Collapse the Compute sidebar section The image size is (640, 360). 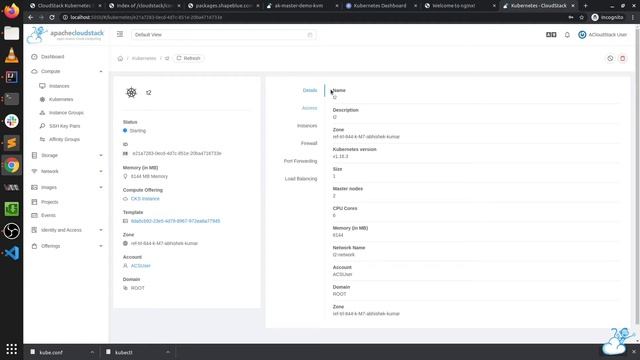[x=67, y=71]
